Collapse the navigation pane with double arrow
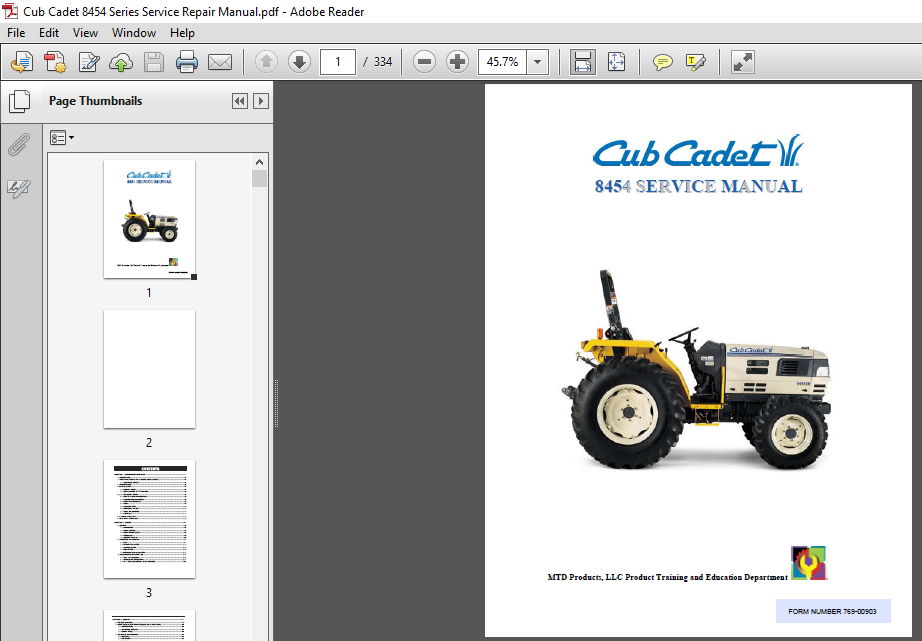 pos(240,101)
